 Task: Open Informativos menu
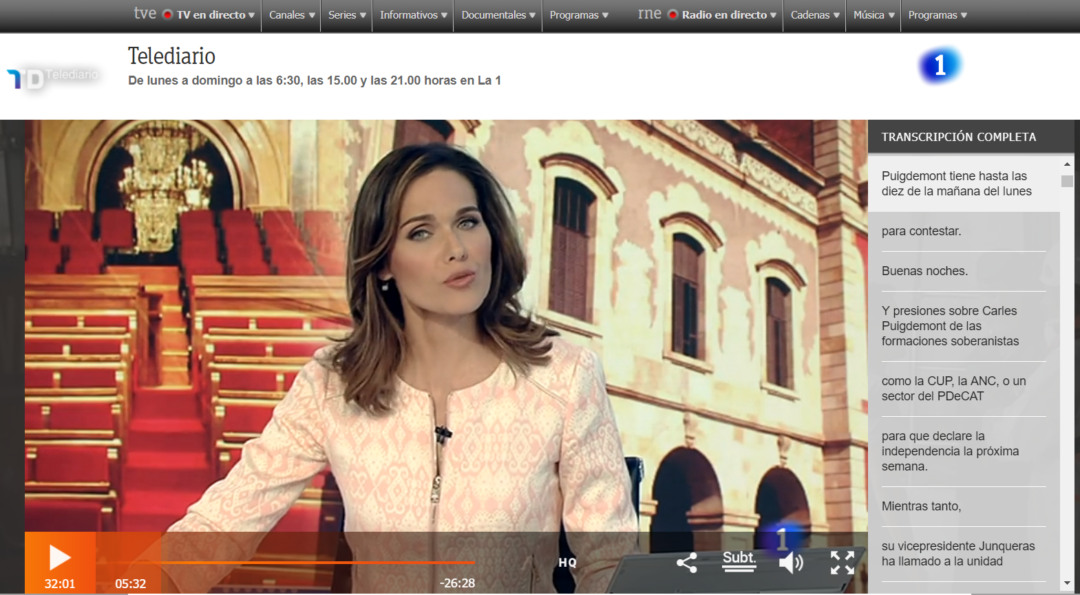pyautogui.click(x=413, y=15)
